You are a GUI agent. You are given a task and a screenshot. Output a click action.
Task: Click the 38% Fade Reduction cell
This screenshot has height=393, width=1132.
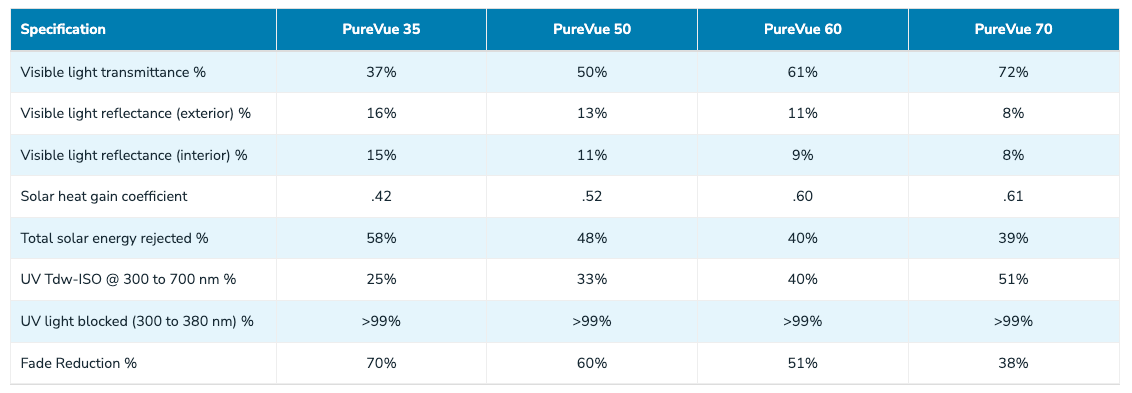1014,363
